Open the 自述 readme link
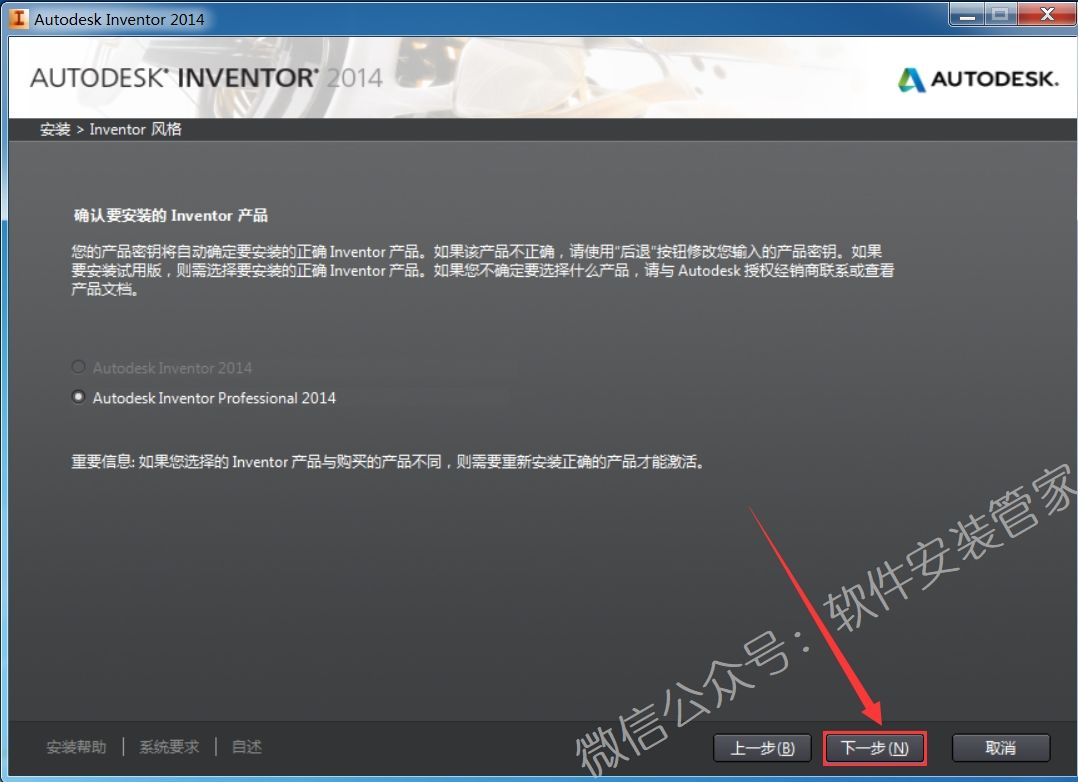The height and width of the screenshot is (782, 1078). pyautogui.click(x=245, y=747)
